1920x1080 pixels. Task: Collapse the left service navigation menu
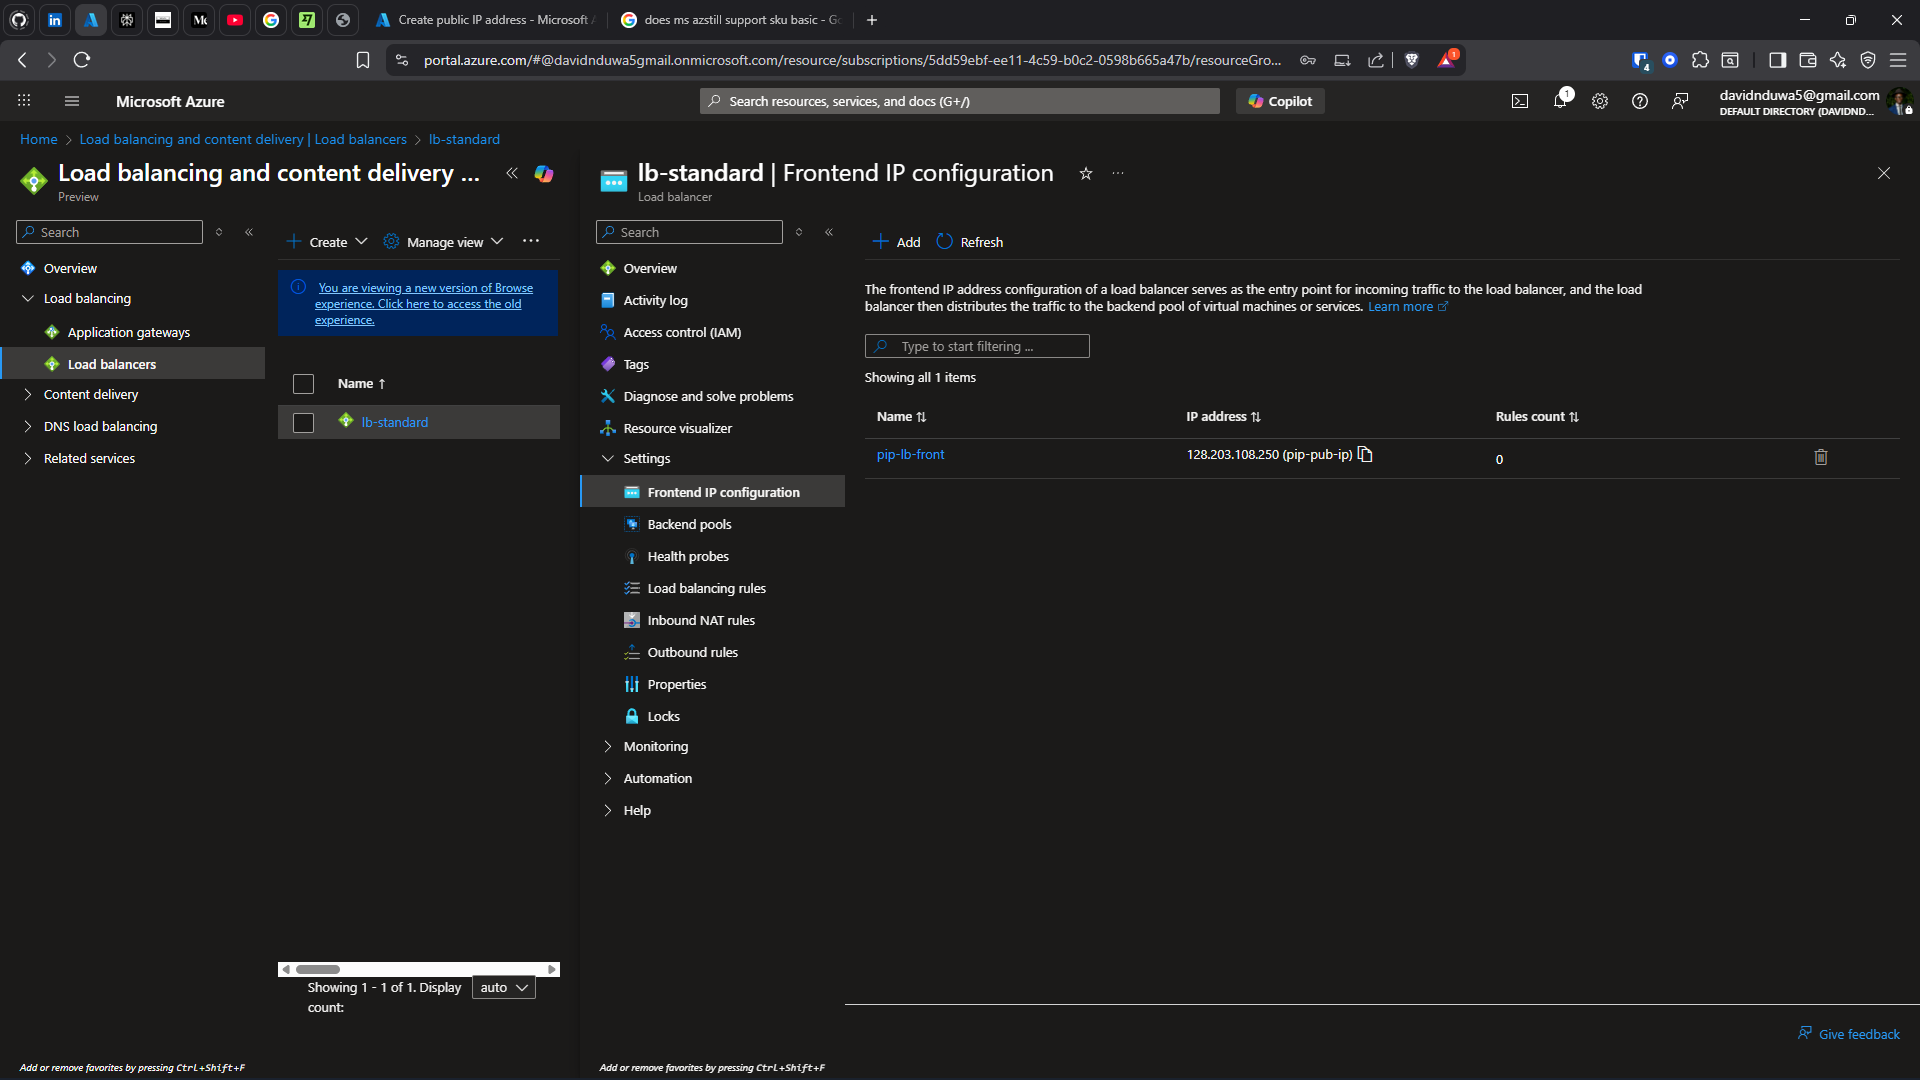pos(249,232)
